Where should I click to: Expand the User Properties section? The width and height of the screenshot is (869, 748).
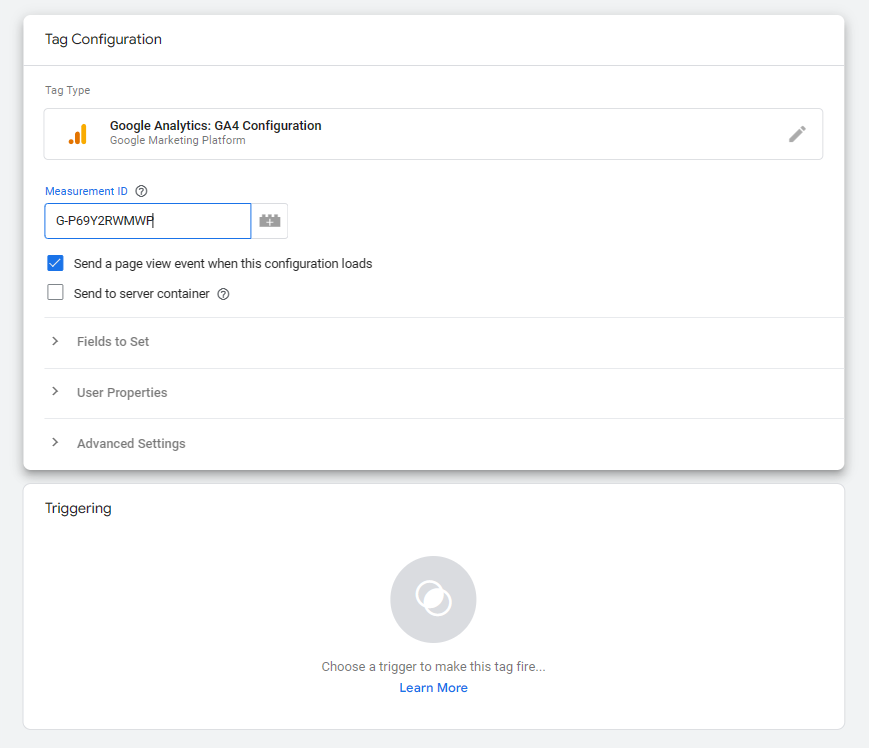(x=122, y=393)
